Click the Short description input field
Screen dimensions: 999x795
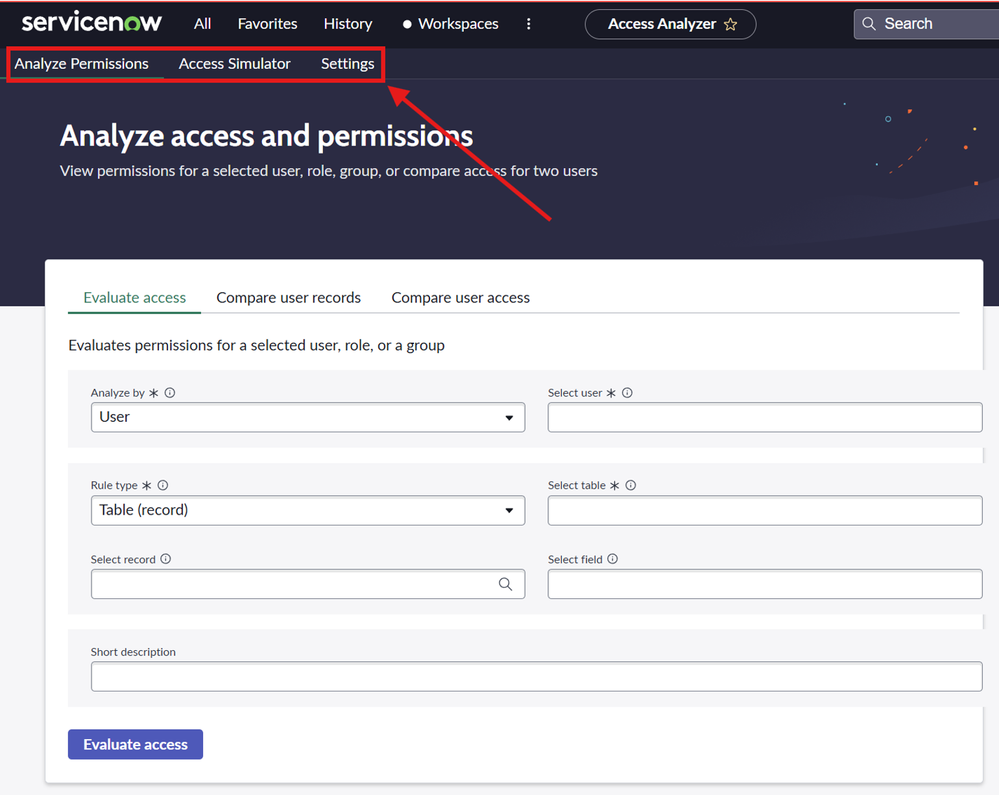point(536,677)
